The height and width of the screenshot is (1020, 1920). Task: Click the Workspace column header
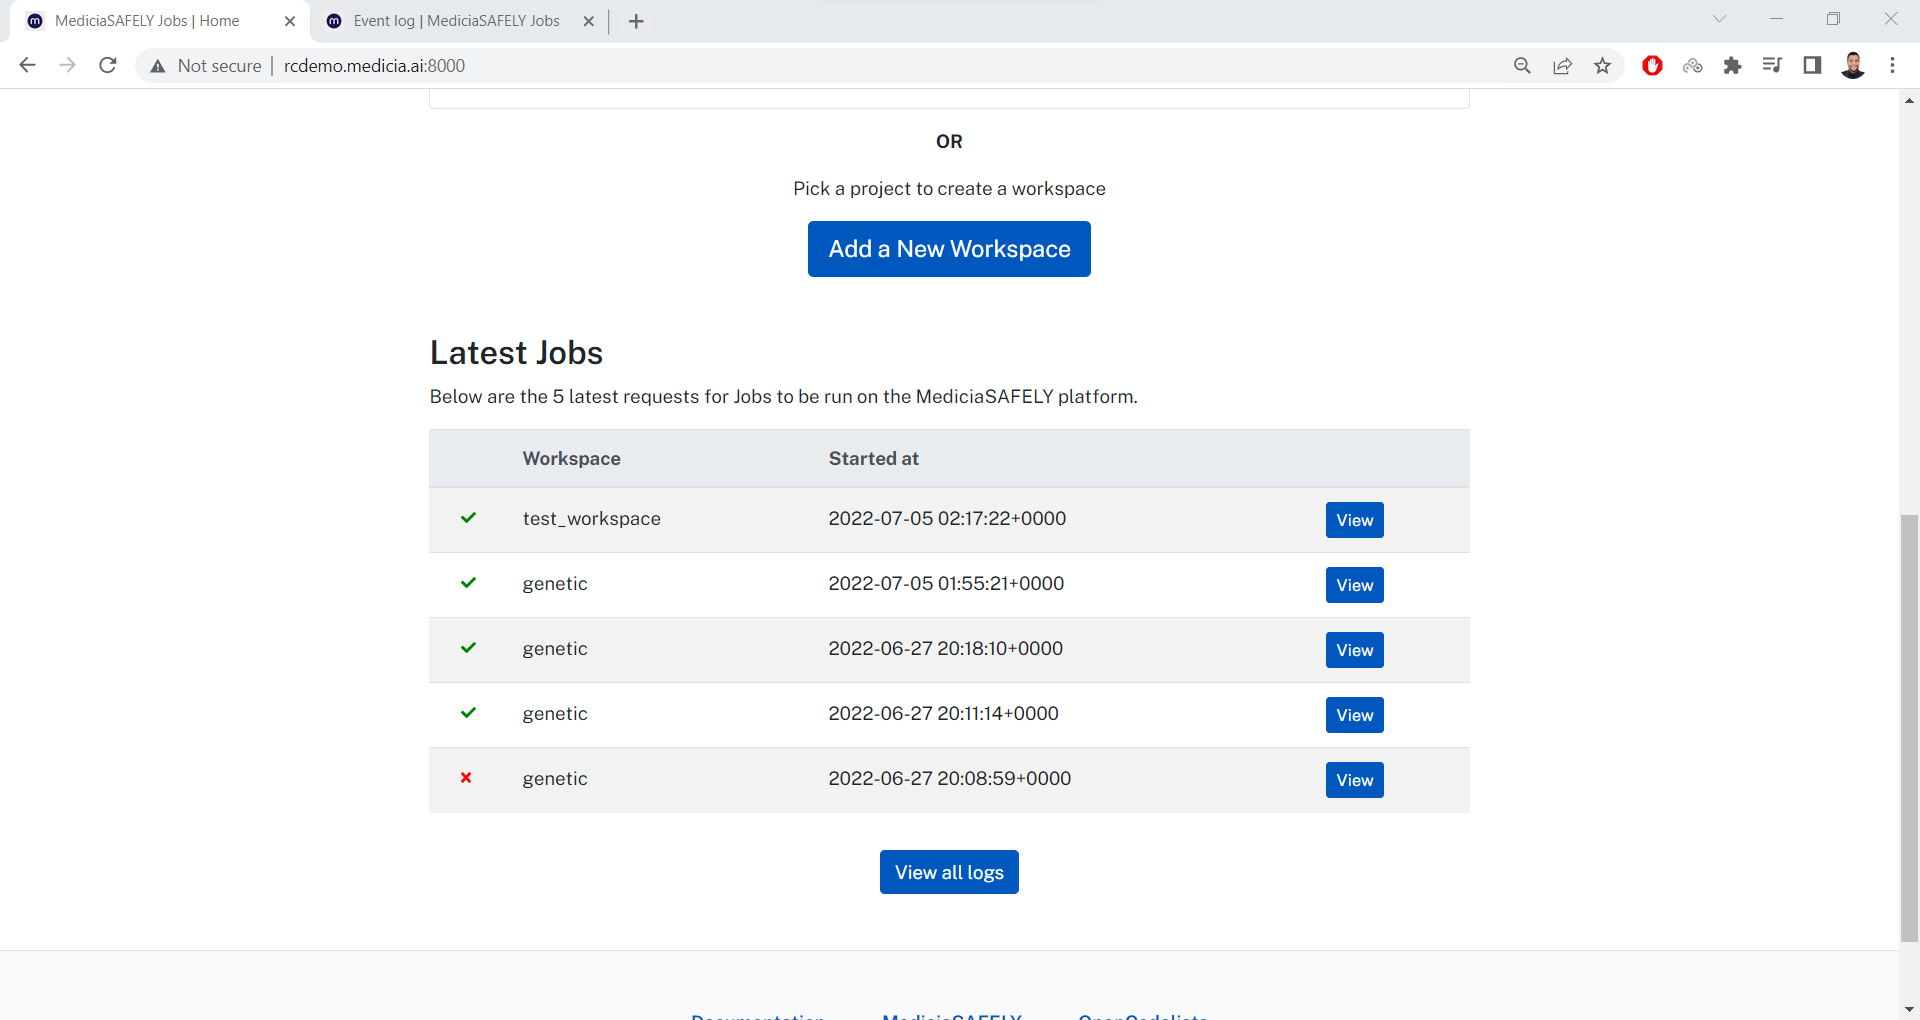point(571,459)
